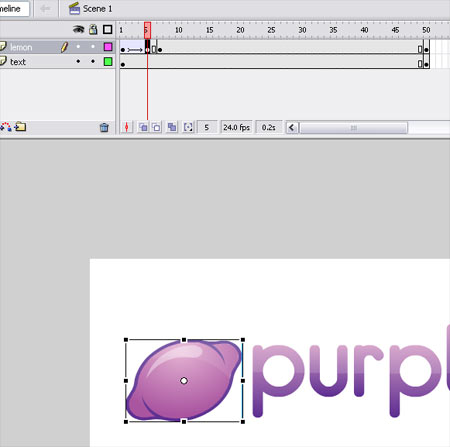Screen dimensions: 450x447
Task: Click timeline scrollbar left arrow
Action: 292,128
